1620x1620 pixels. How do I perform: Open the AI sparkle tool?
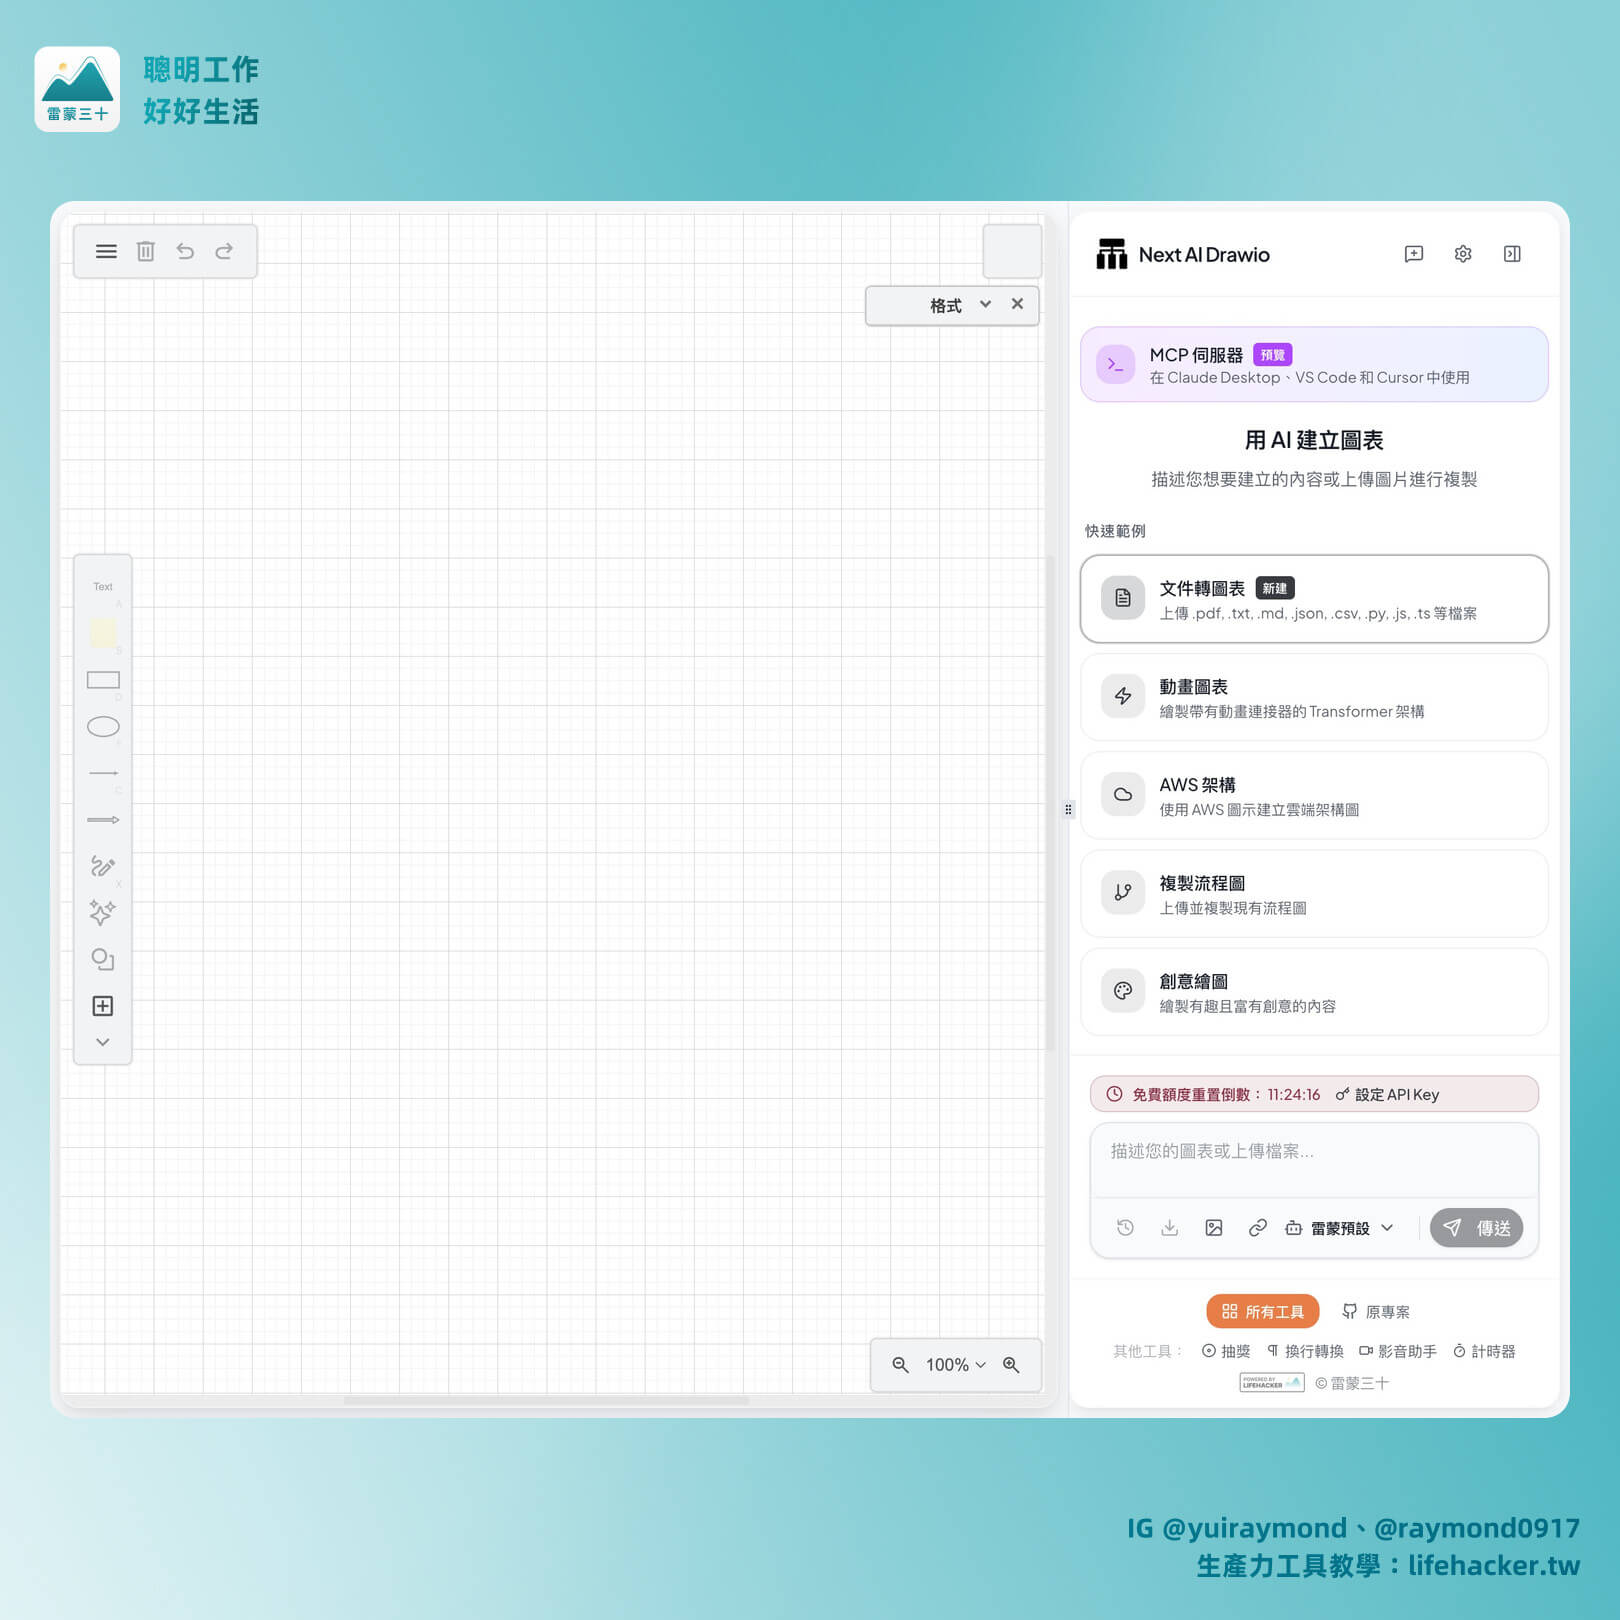[x=102, y=912]
